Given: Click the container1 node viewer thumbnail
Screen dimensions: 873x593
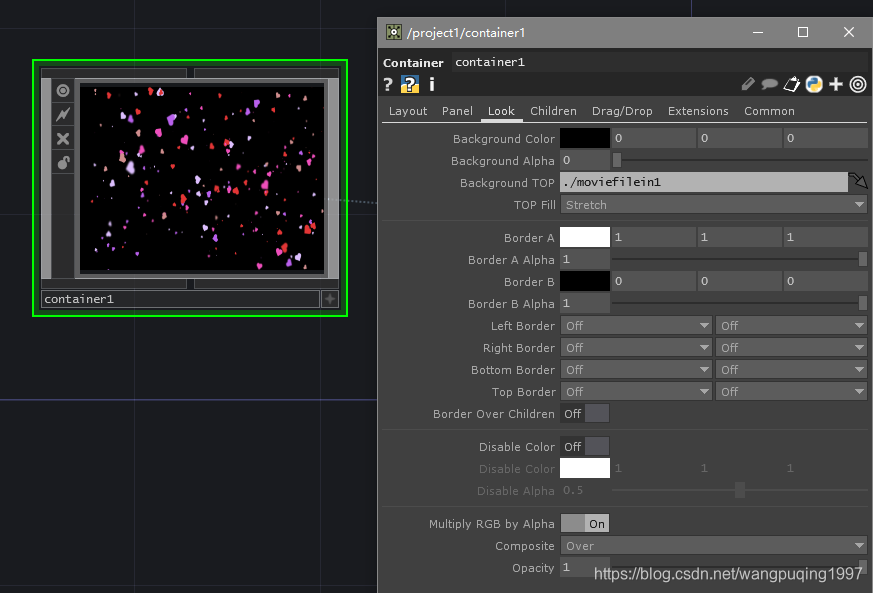Looking at the screenshot, I should click(202, 178).
